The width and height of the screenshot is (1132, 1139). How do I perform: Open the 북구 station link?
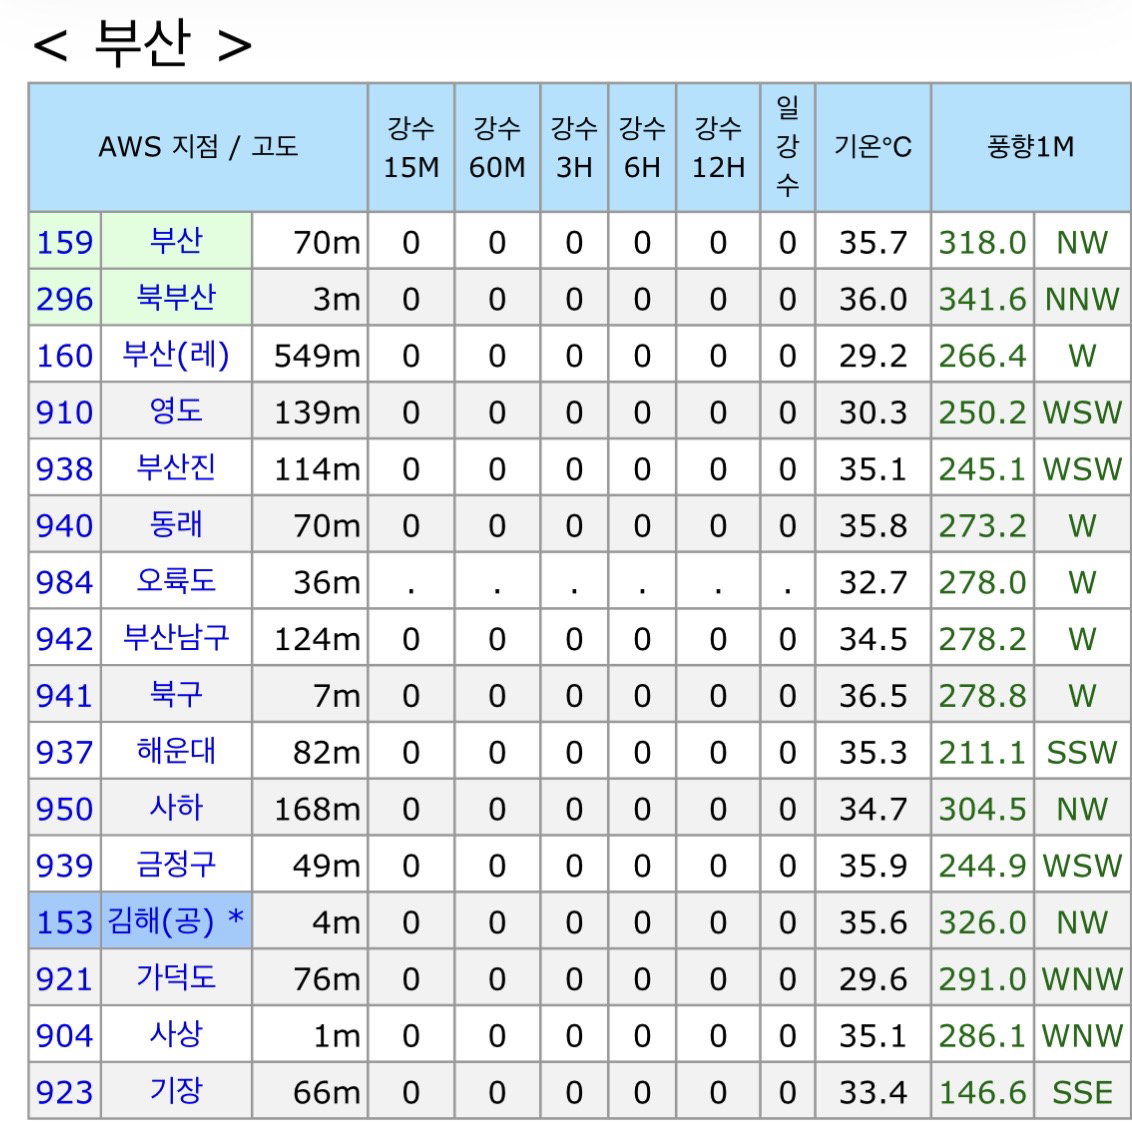click(176, 694)
